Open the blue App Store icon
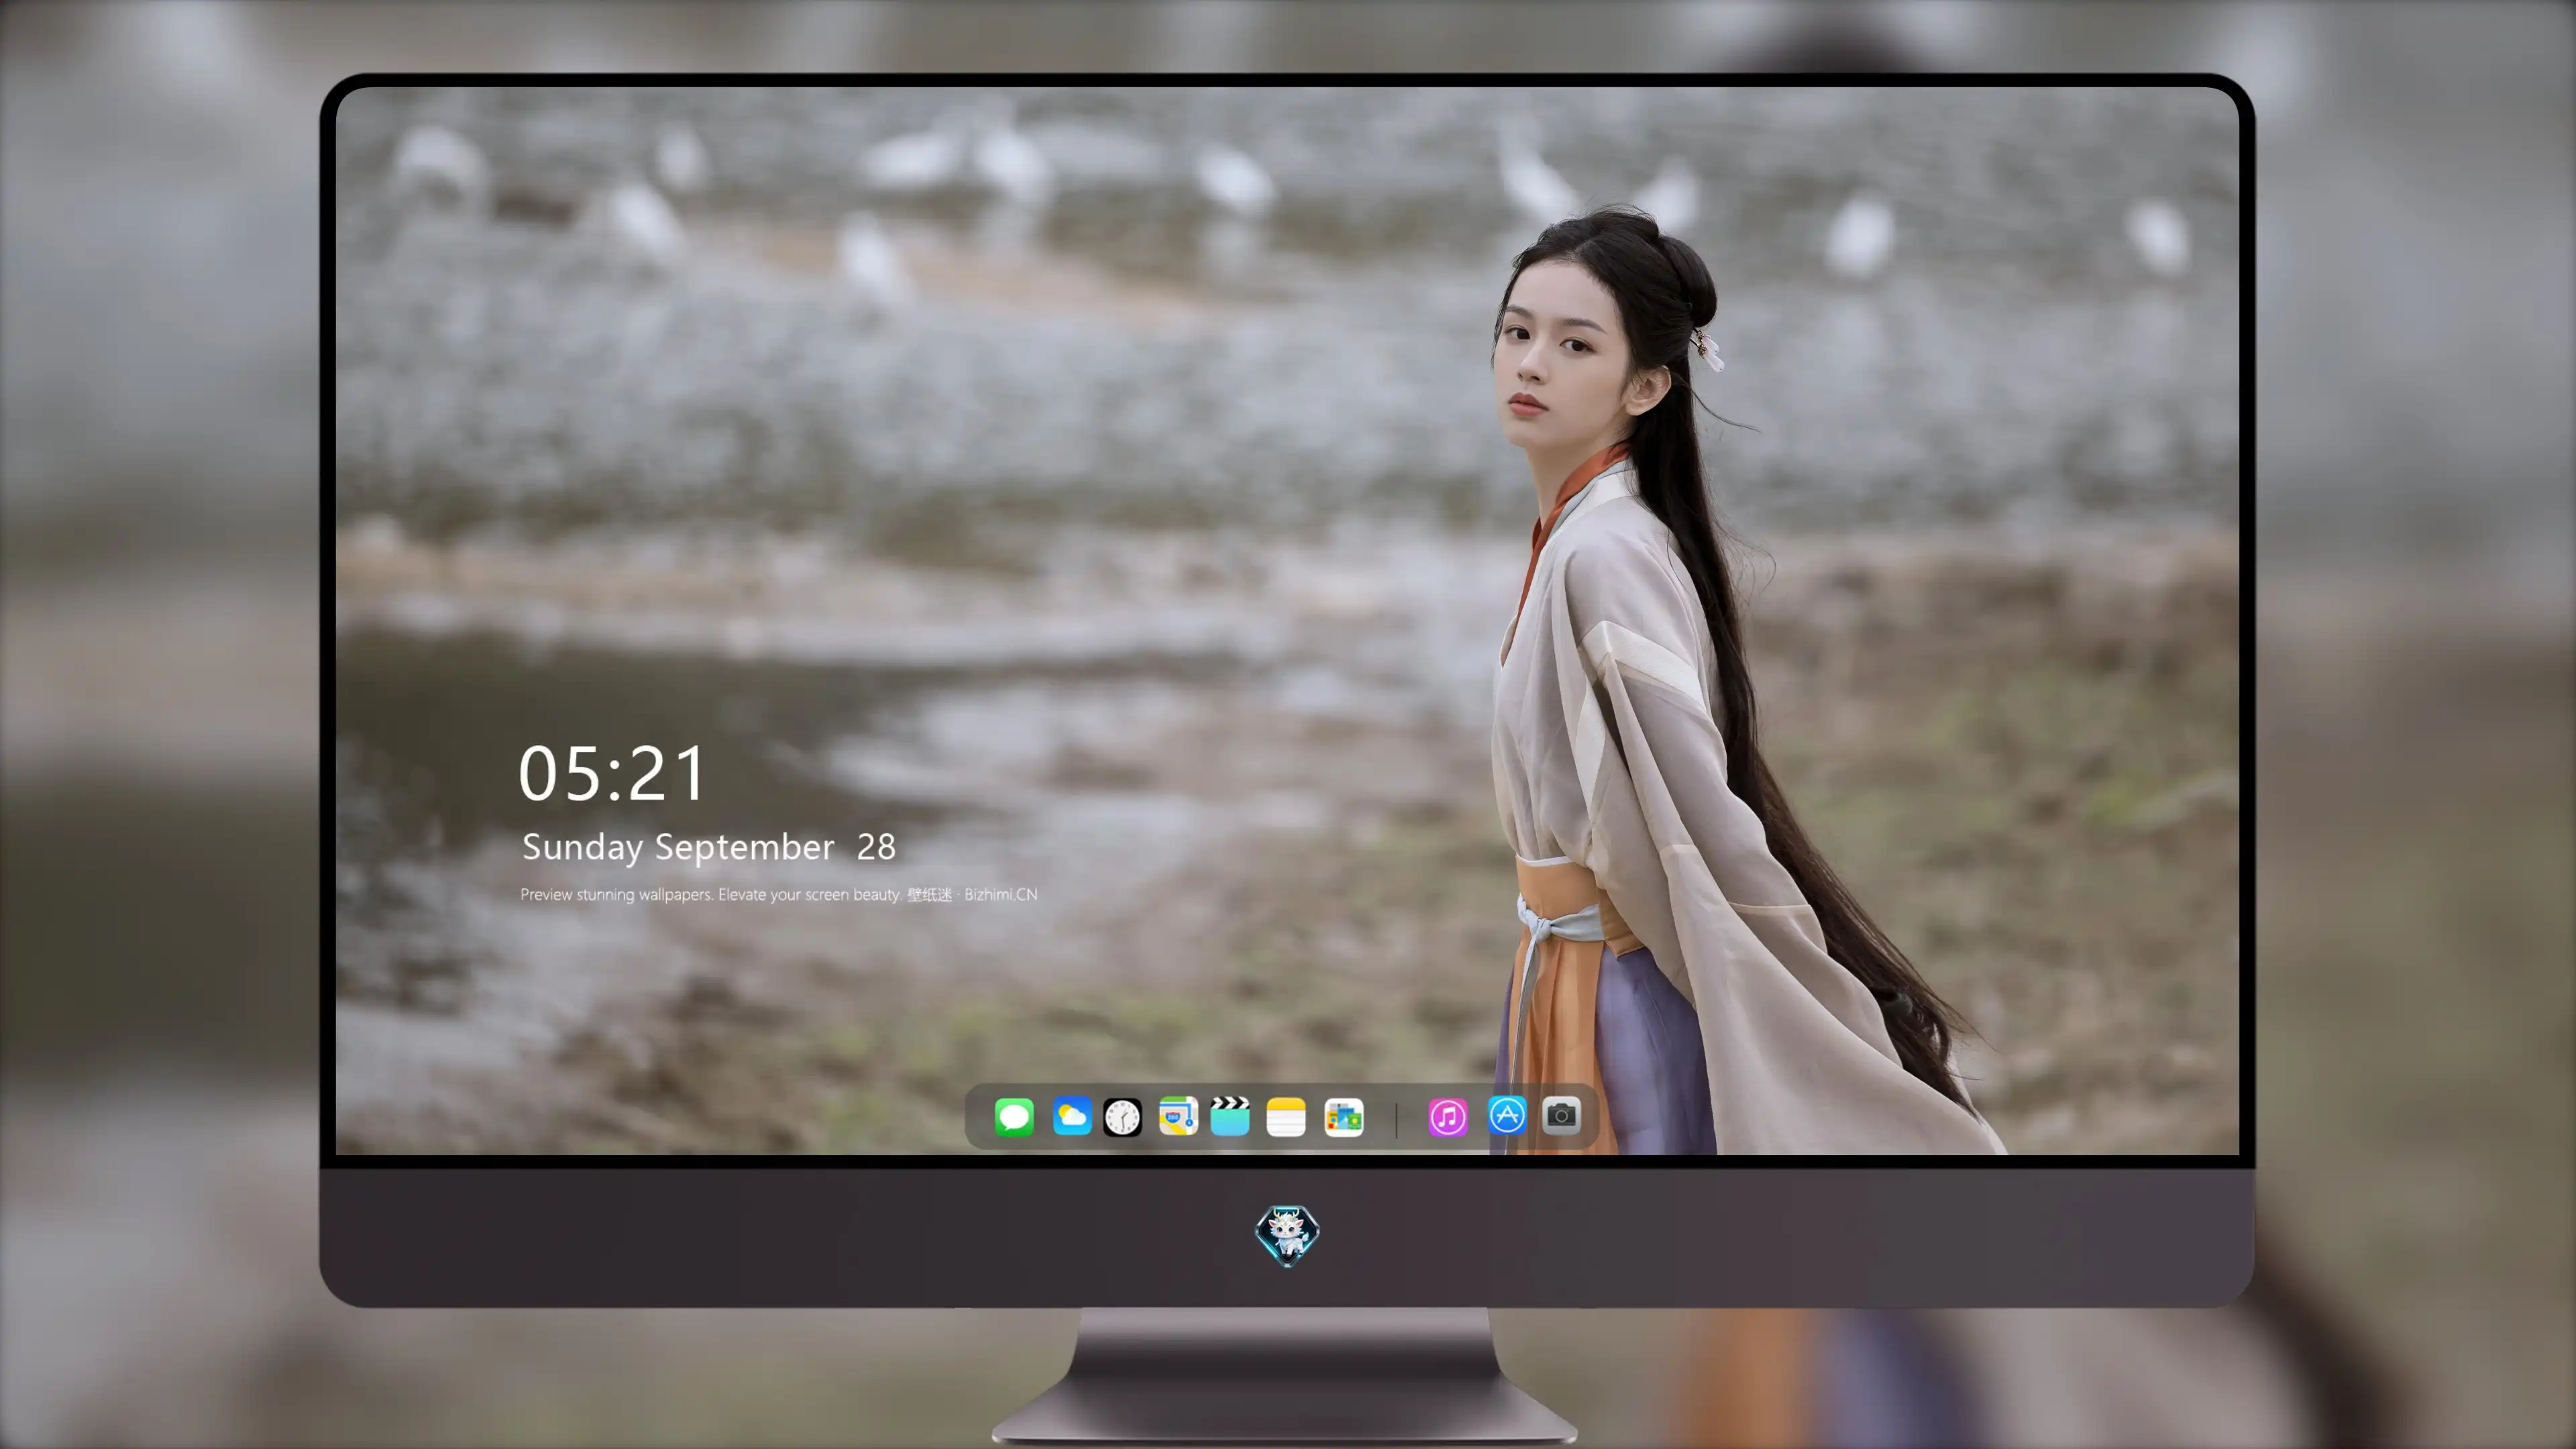 pos(1507,1115)
